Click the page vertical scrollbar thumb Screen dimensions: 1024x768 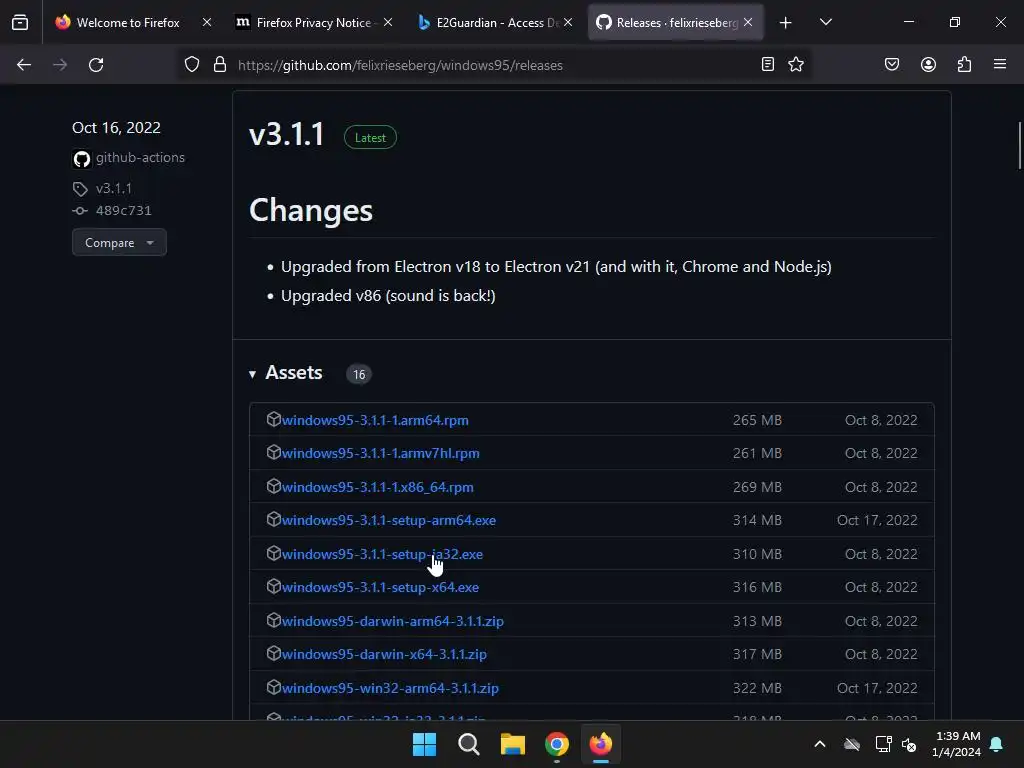point(1019,145)
